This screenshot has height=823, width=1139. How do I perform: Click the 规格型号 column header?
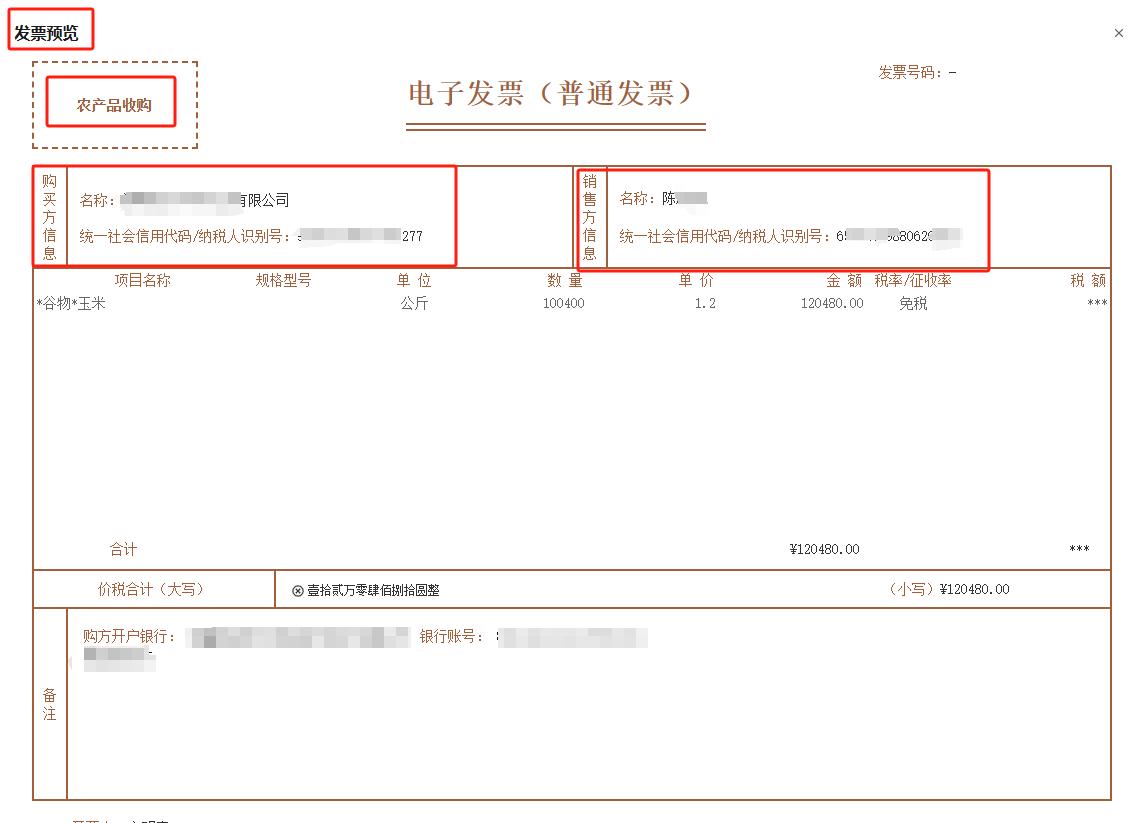tap(283, 280)
